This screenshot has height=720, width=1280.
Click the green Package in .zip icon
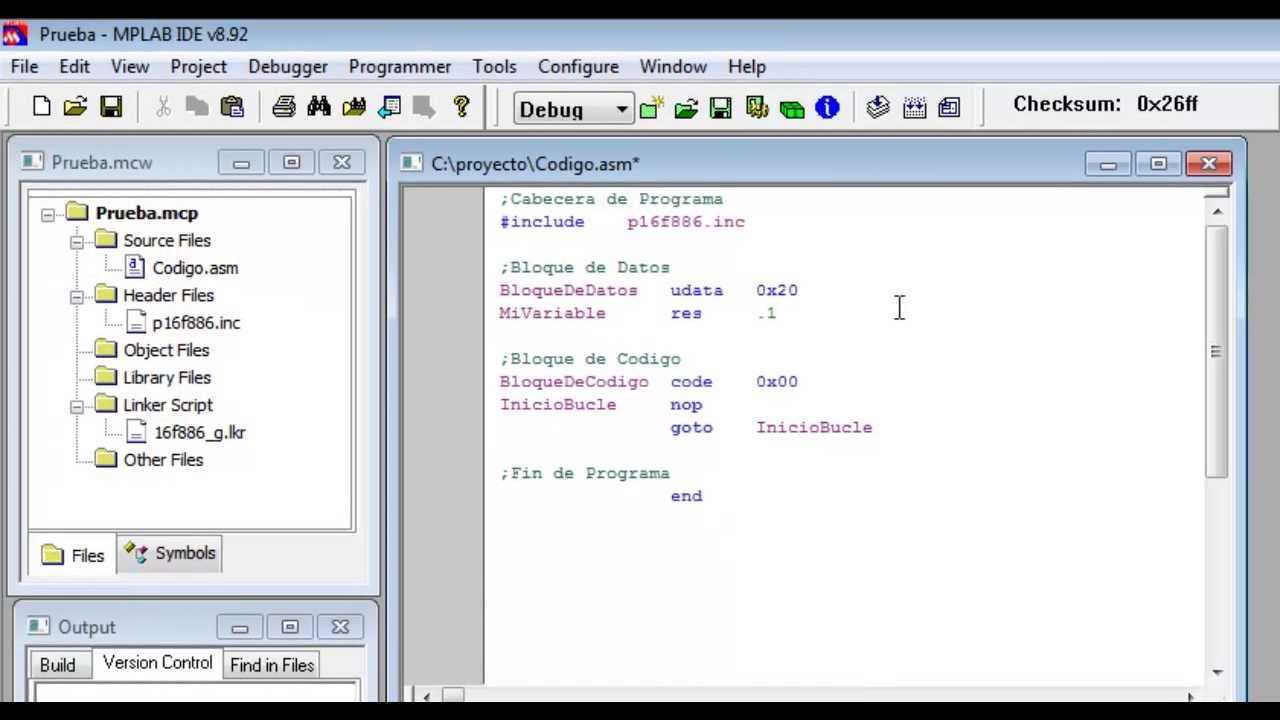click(x=792, y=107)
